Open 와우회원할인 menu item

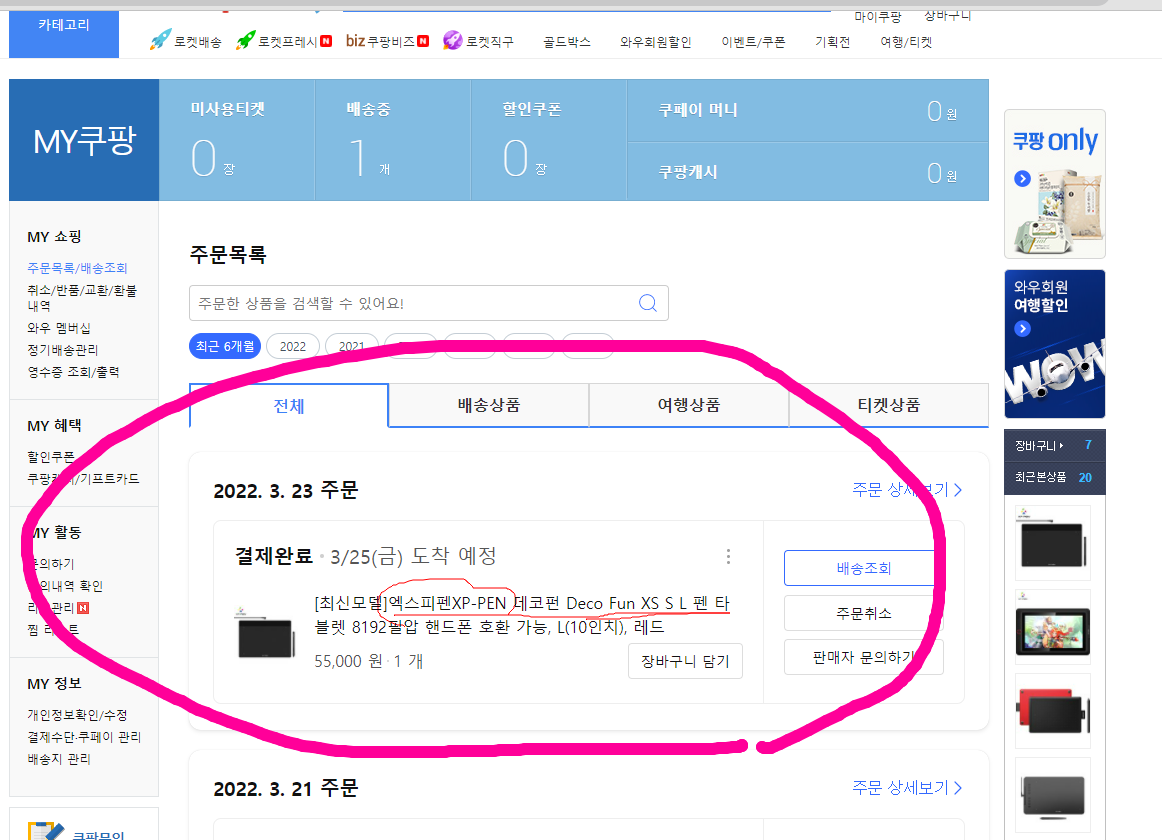click(655, 42)
